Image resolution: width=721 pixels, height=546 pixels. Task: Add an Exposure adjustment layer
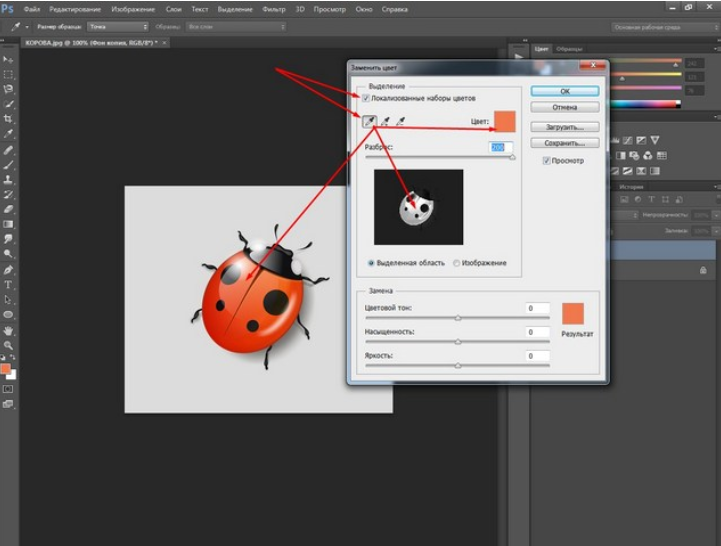(641, 140)
